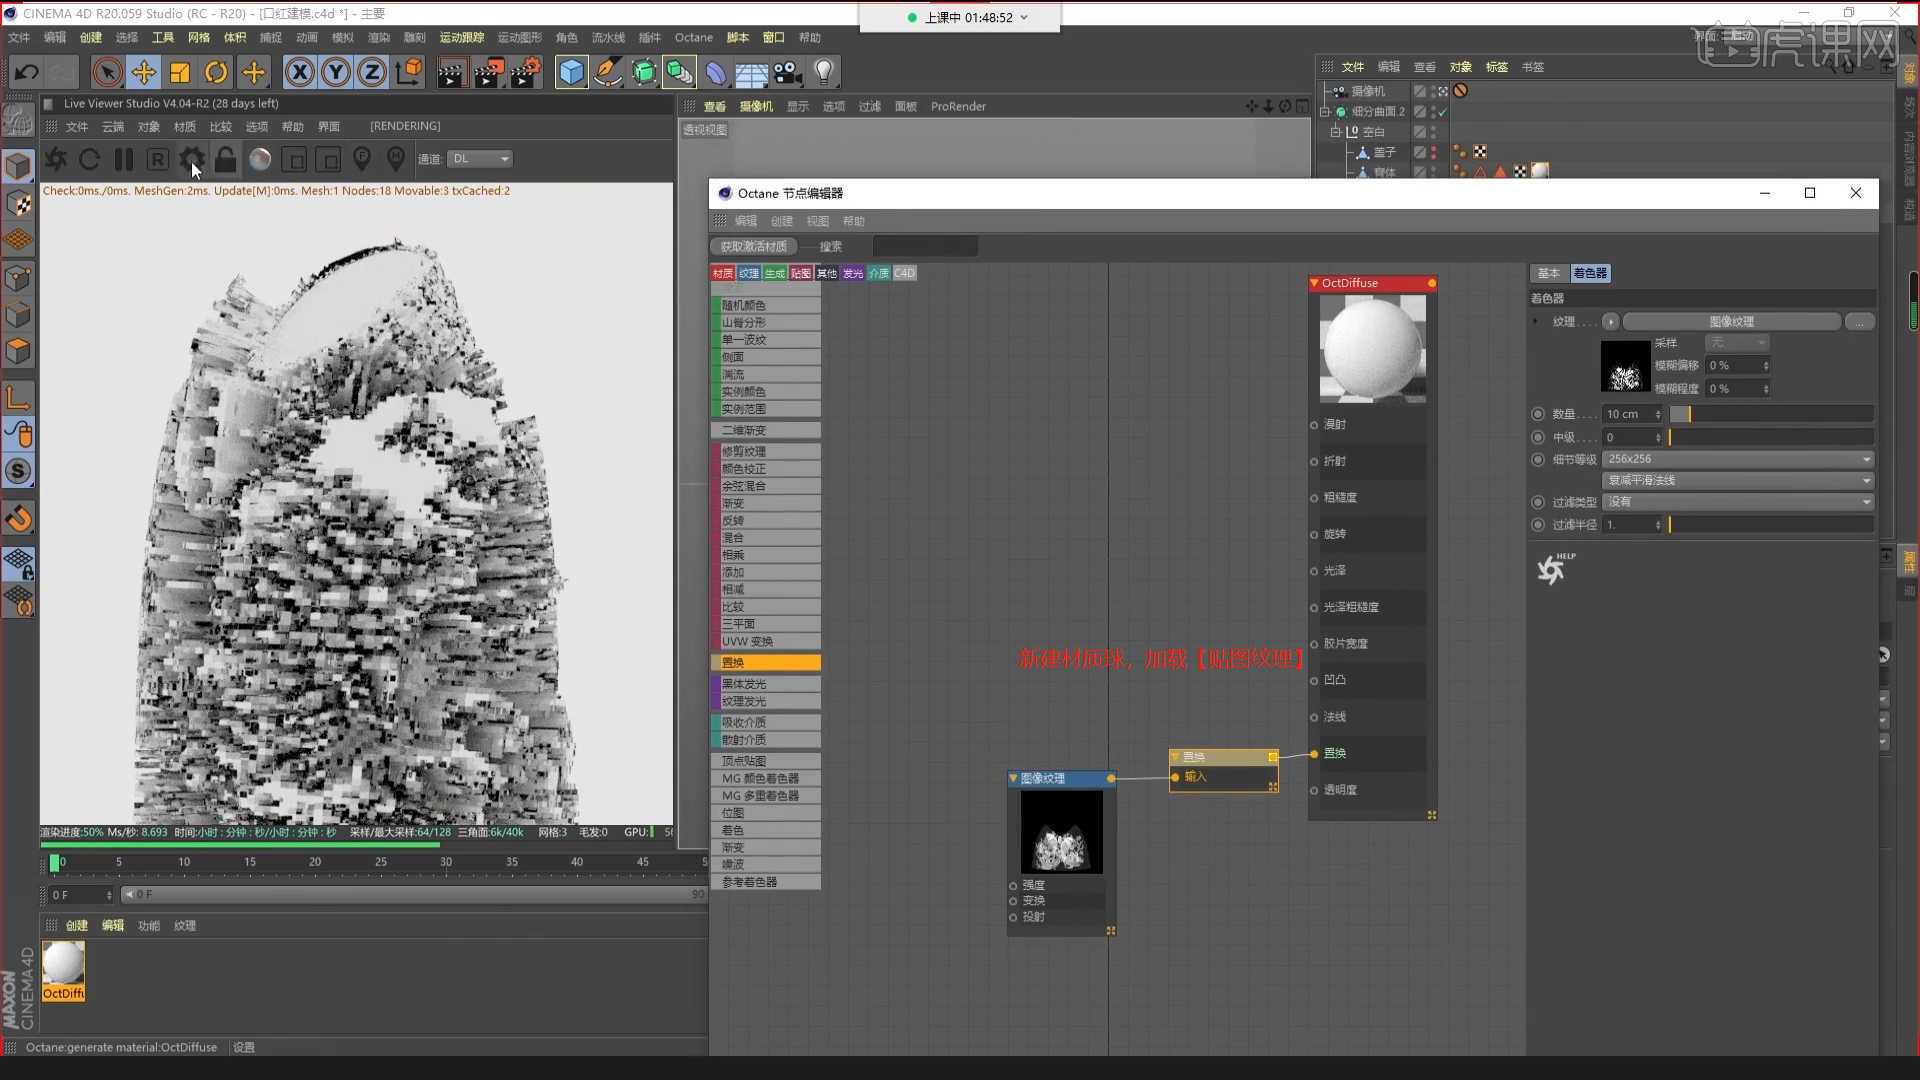The height and width of the screenshot is (1080, 1920).
Task: Pause the Live Viewer render
Action: click(x=124, y=159)
